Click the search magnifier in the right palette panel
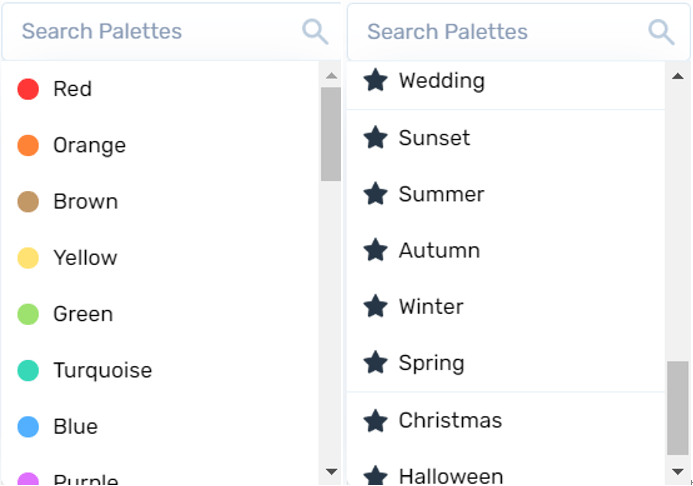693x486 pixels. coord(661,32)
